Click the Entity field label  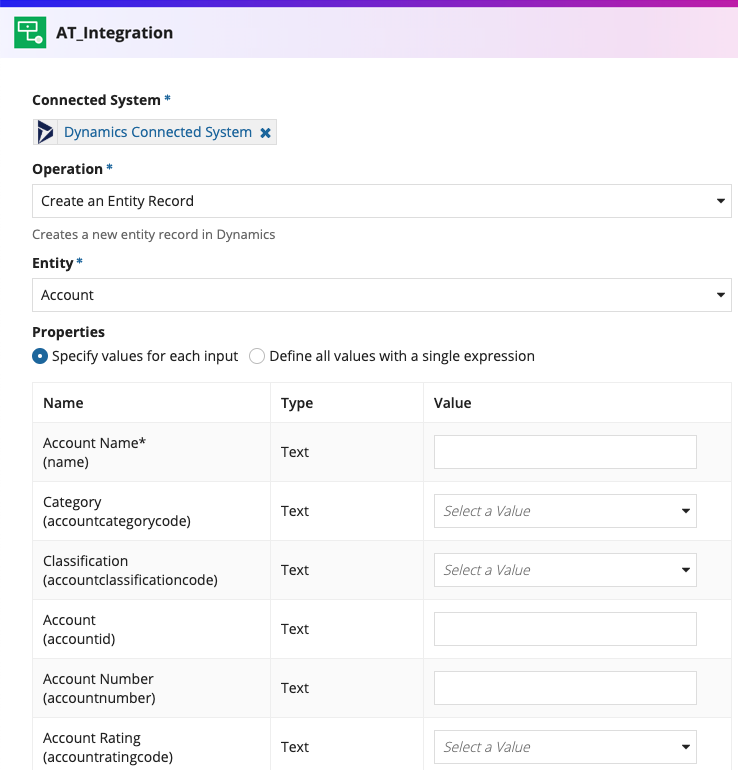tap(53, 263)
